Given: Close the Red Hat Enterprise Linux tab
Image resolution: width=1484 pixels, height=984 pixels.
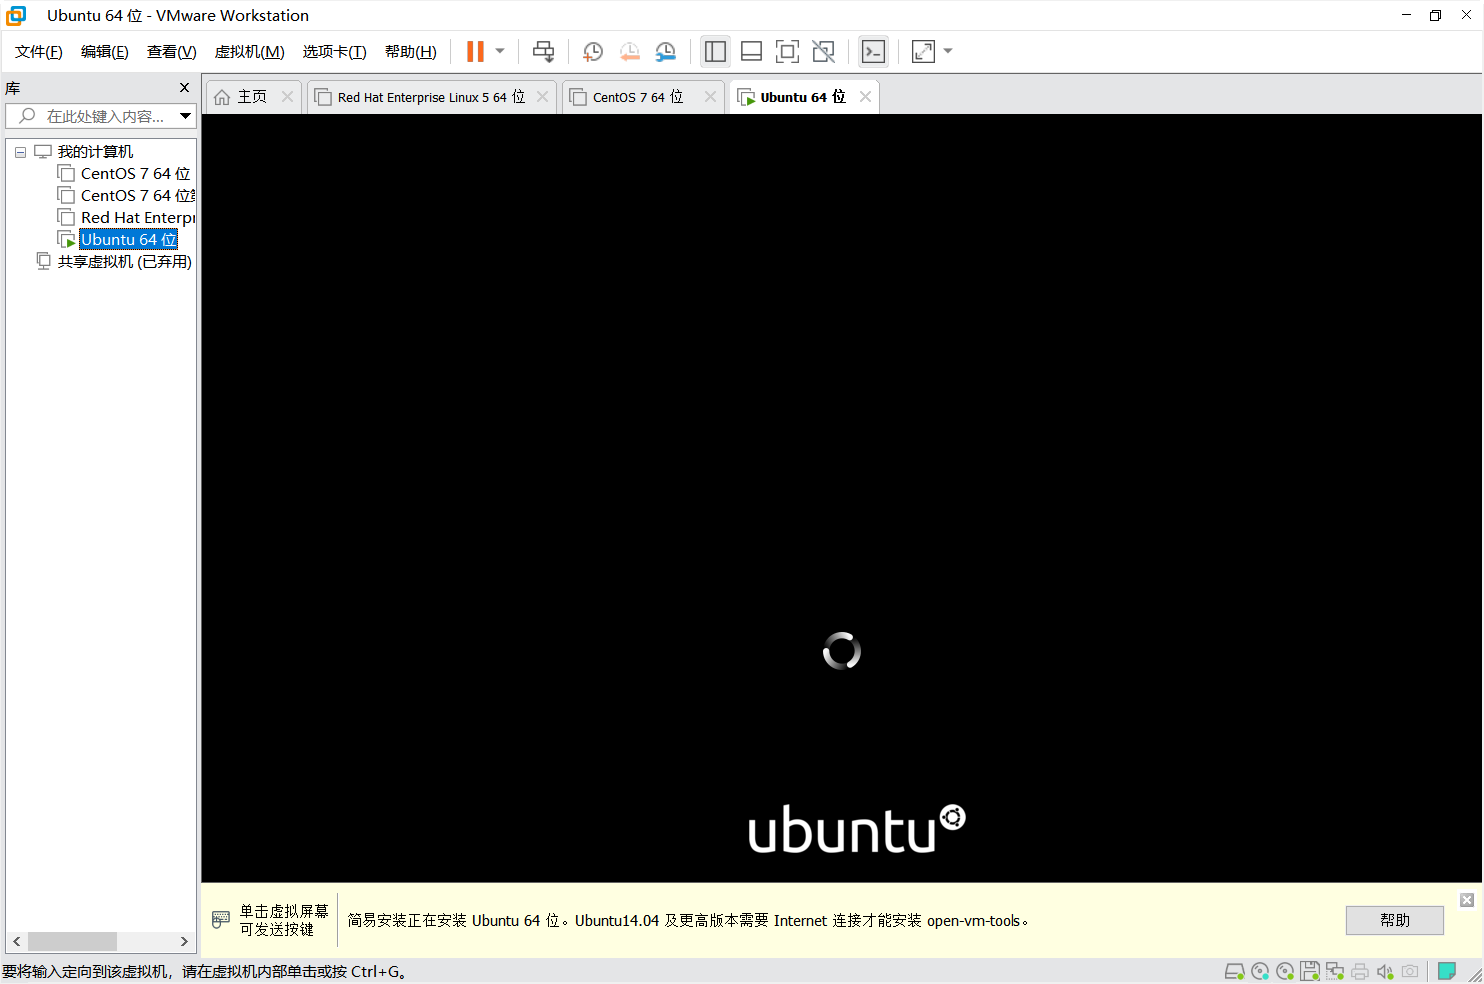Looking at the screenshot, I should [542, 97].
